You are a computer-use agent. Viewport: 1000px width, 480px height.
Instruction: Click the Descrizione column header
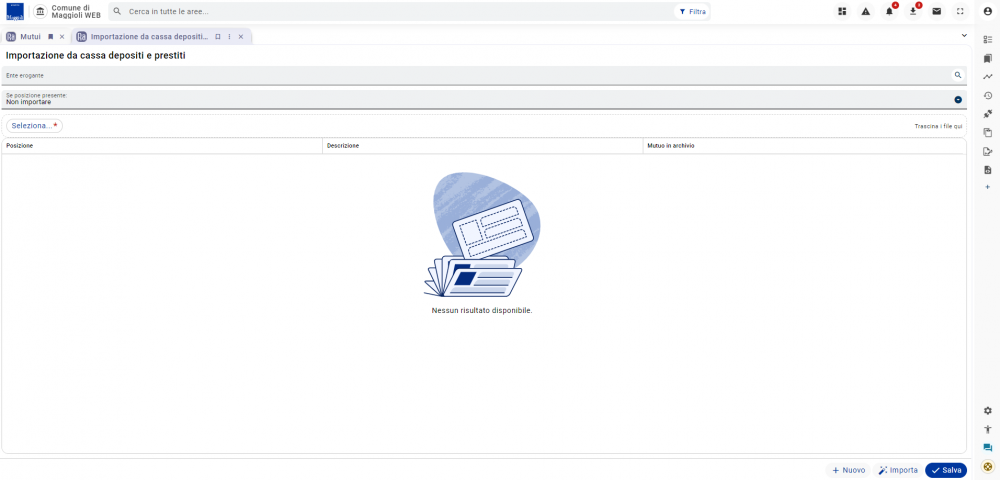tap(483, 146)
